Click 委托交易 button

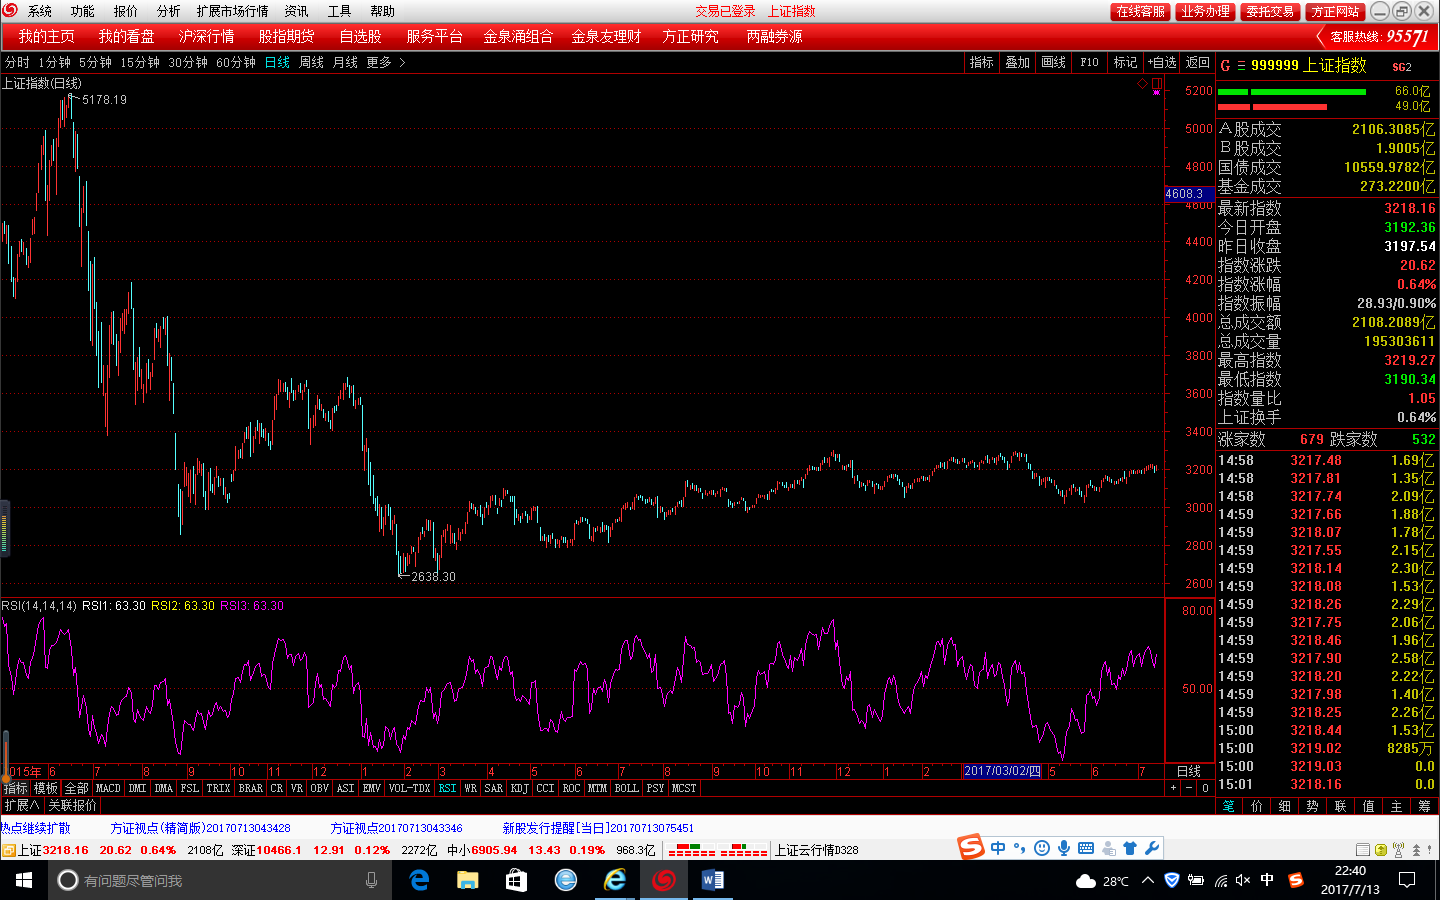[1270, 11]
